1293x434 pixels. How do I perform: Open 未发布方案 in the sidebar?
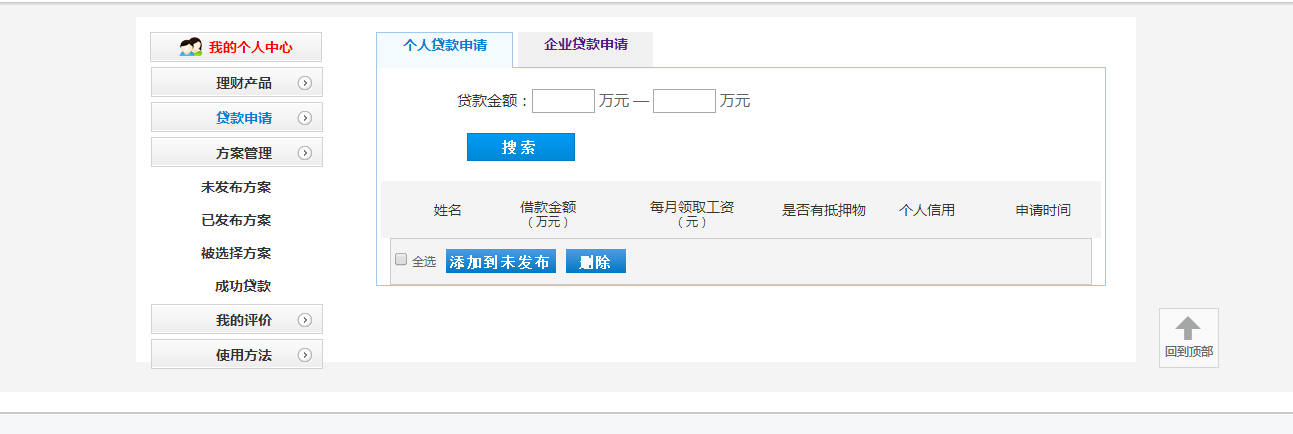[236, 187]
